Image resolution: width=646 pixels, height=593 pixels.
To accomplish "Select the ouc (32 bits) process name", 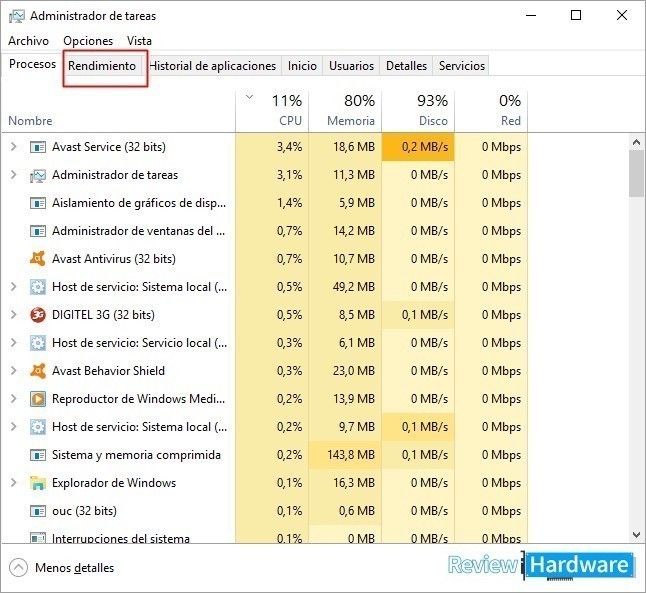I will [x=84, y=511].
